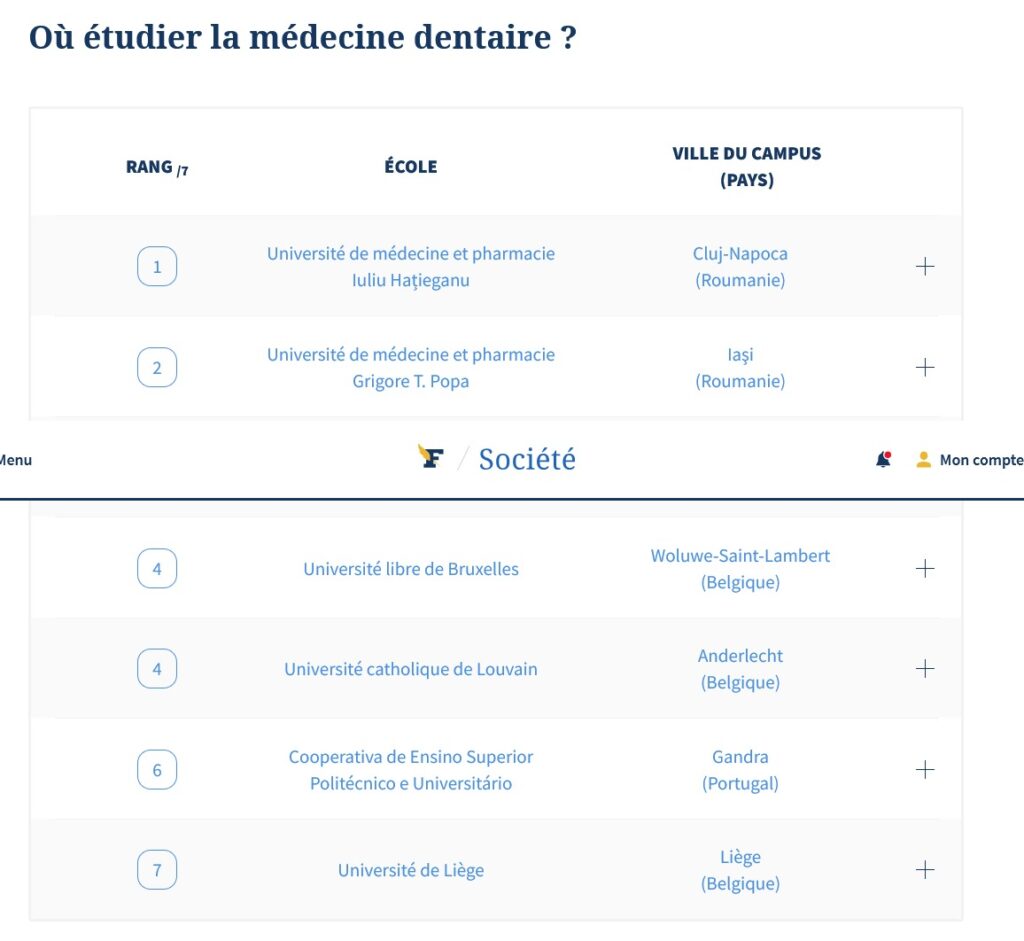
Task: Expand the Université catholique de Louvain row
Action: click(925, 668)
